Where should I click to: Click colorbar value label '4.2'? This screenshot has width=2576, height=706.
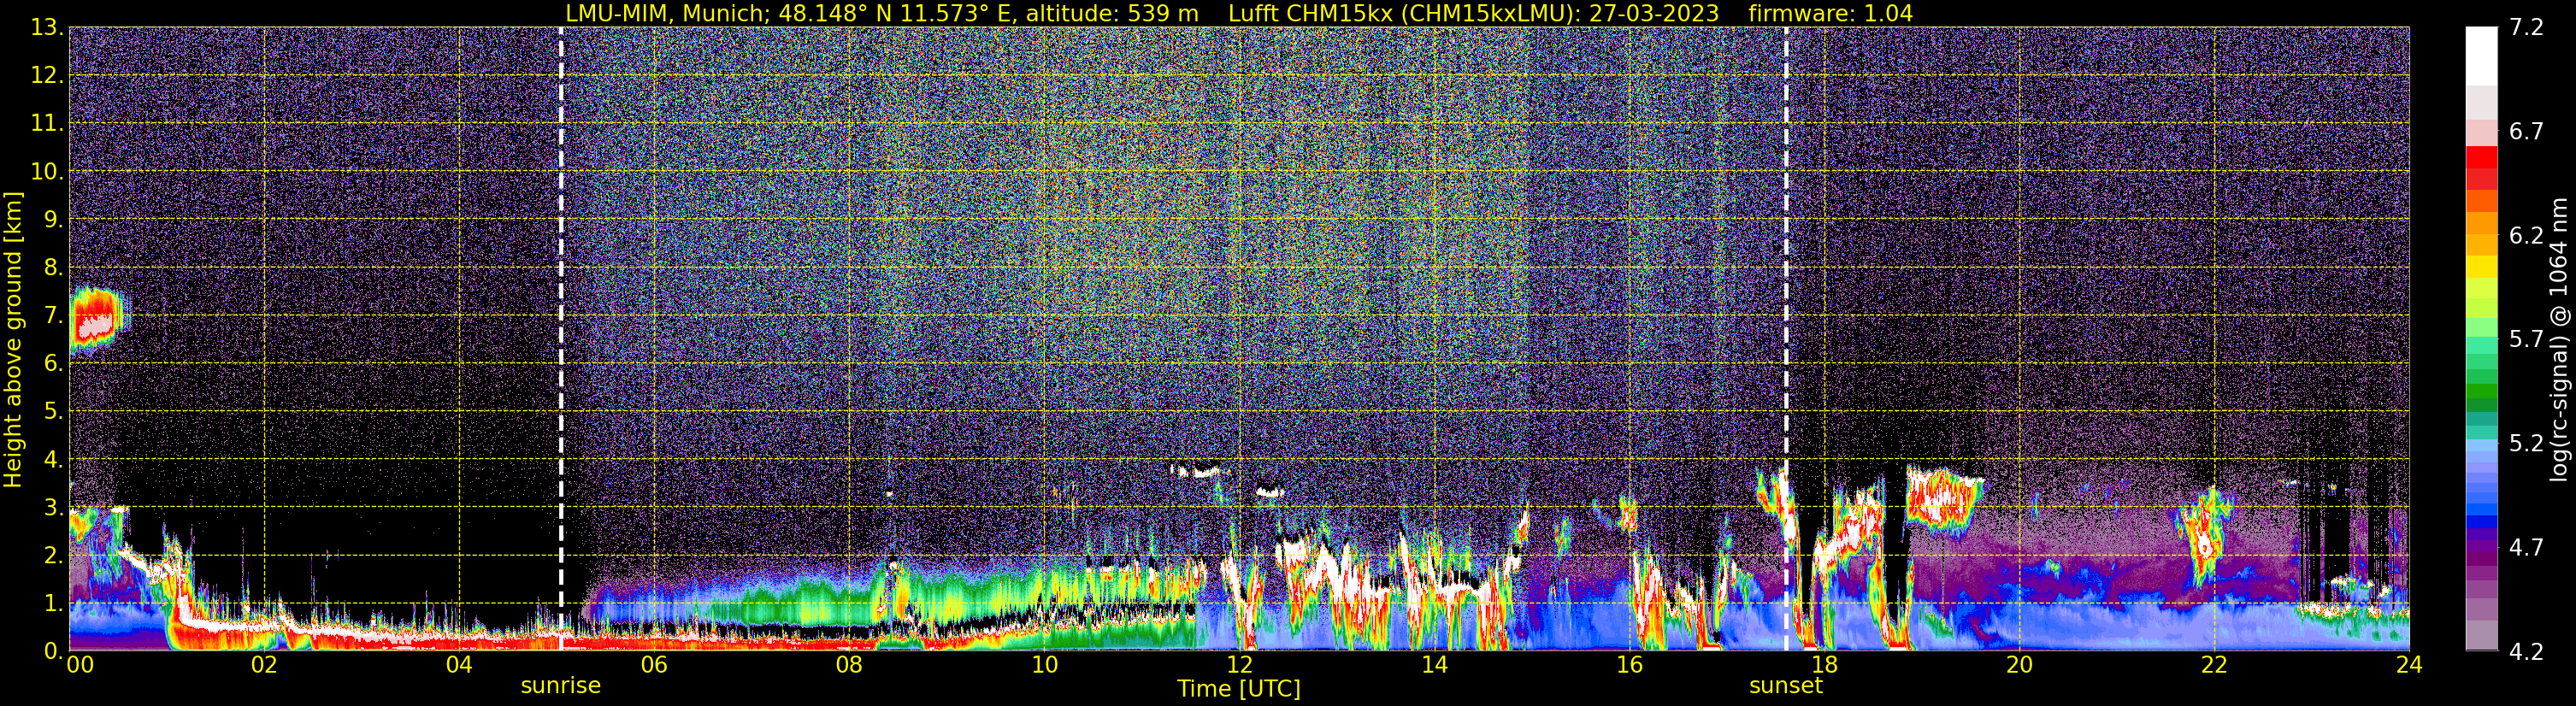(x=2526, y=652)
